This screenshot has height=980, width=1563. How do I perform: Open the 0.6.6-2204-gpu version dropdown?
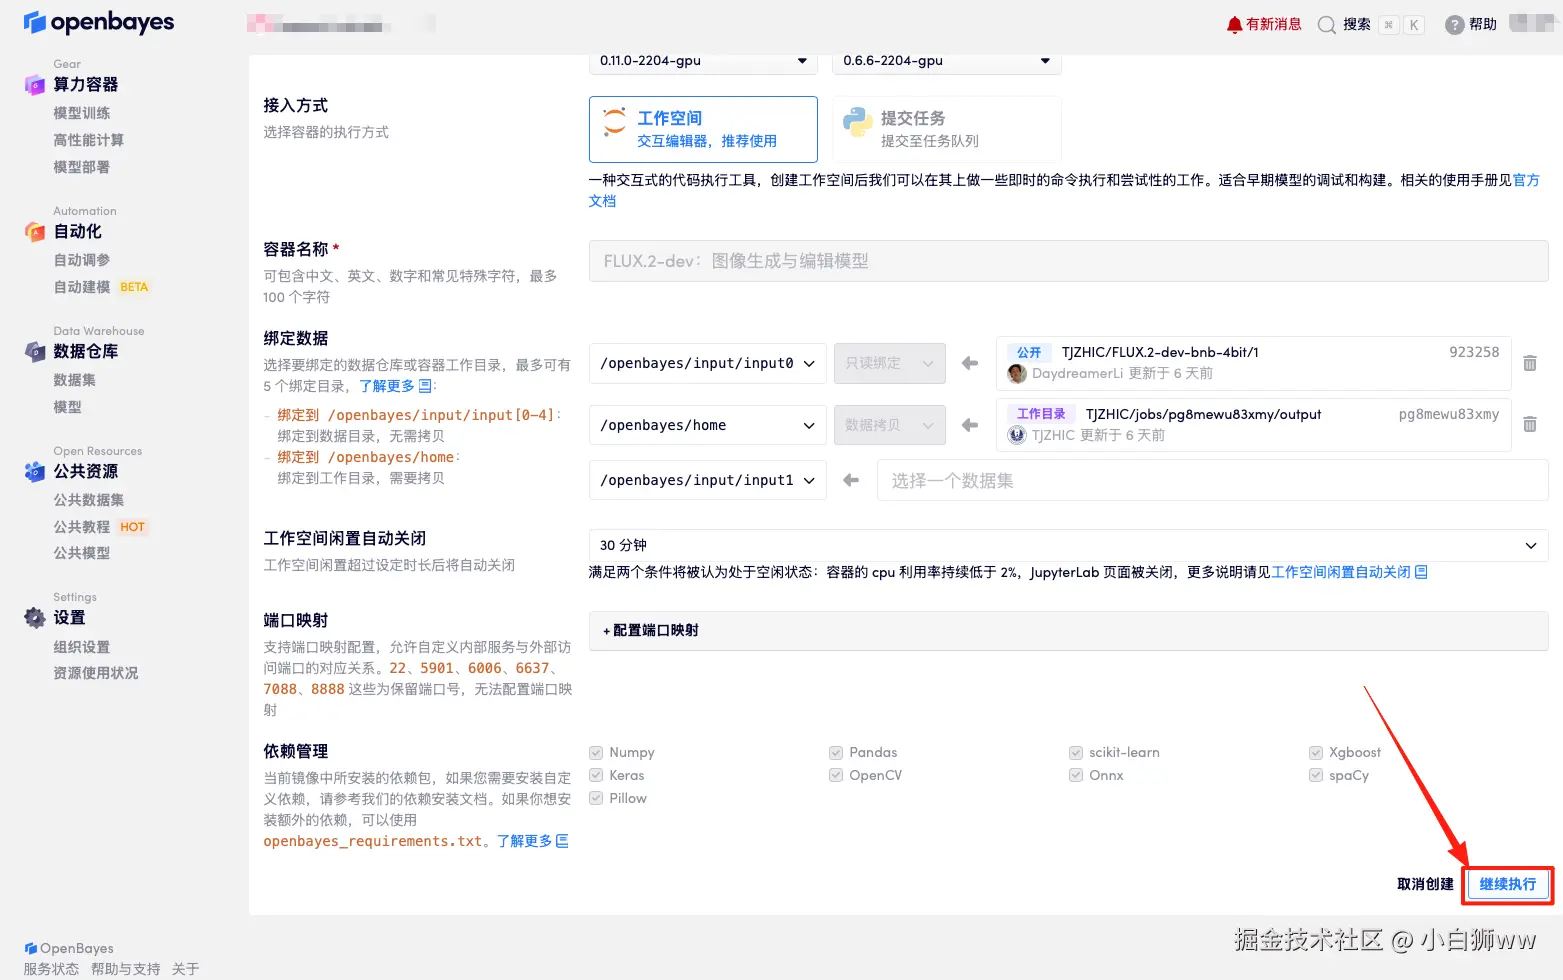[946, 61]
